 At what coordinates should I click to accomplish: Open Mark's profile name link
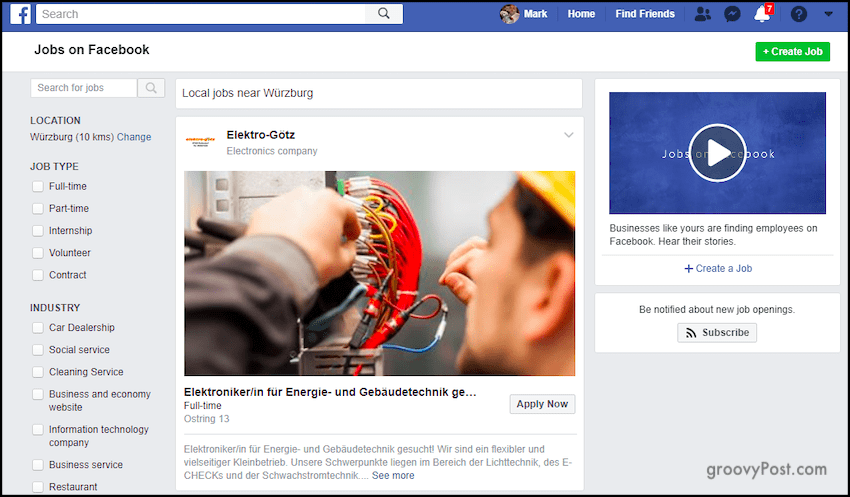coord(535,14)
